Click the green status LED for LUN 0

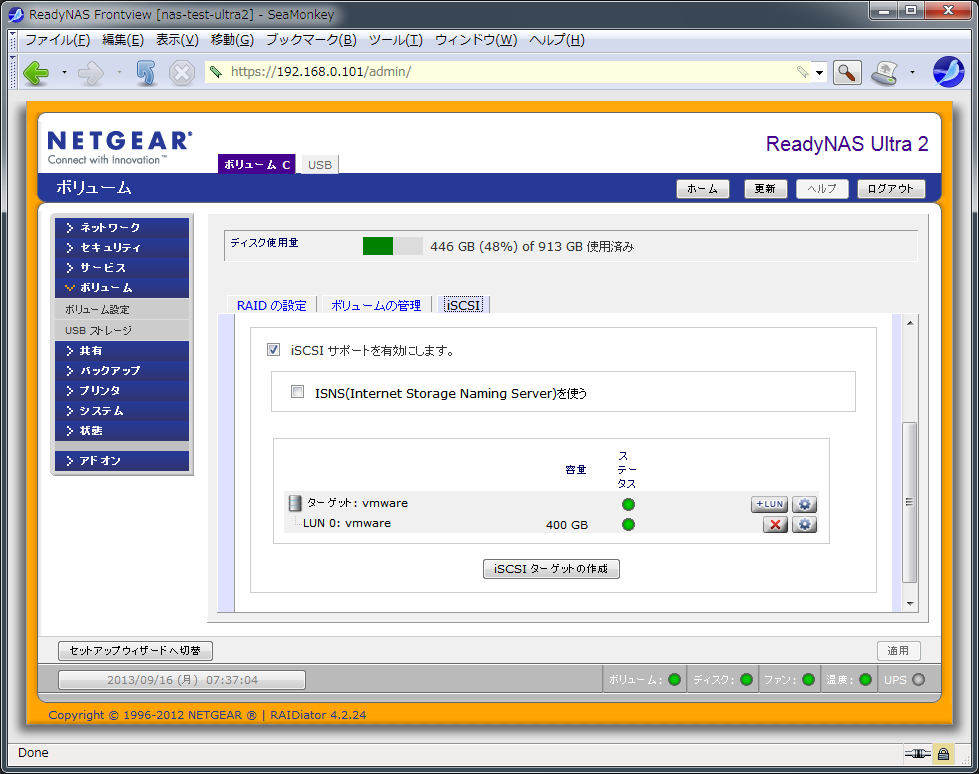628,524
